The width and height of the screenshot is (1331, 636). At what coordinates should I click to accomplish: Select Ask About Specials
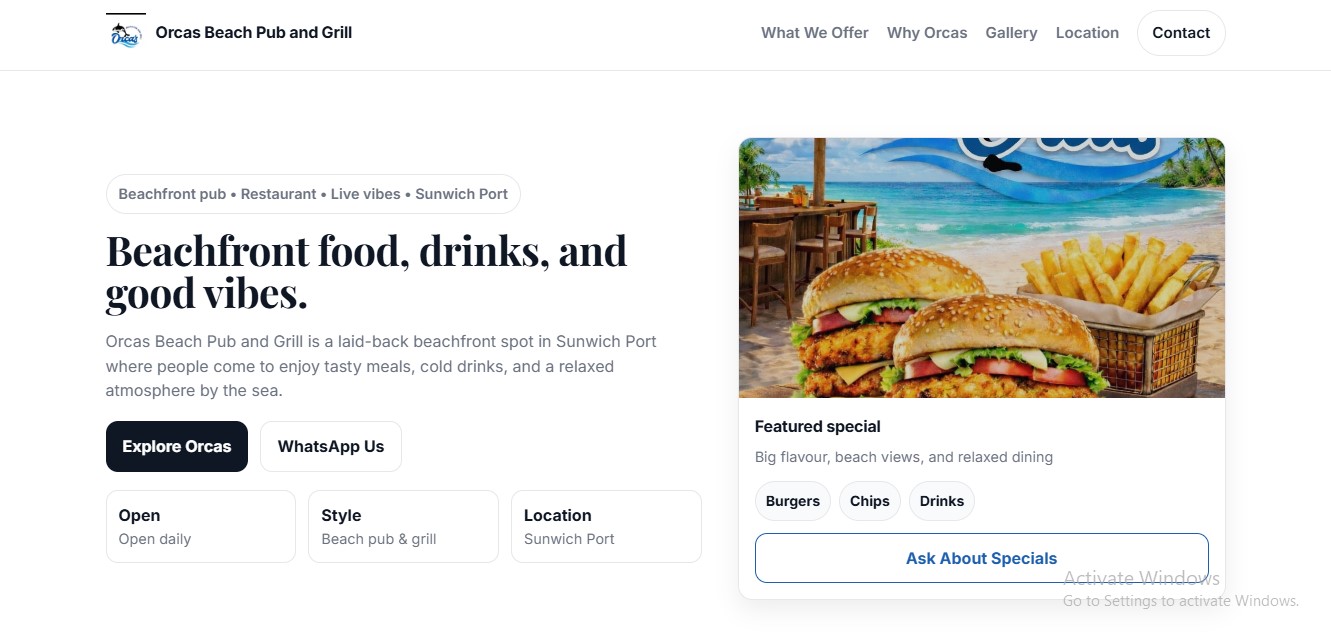click(981, 557)
